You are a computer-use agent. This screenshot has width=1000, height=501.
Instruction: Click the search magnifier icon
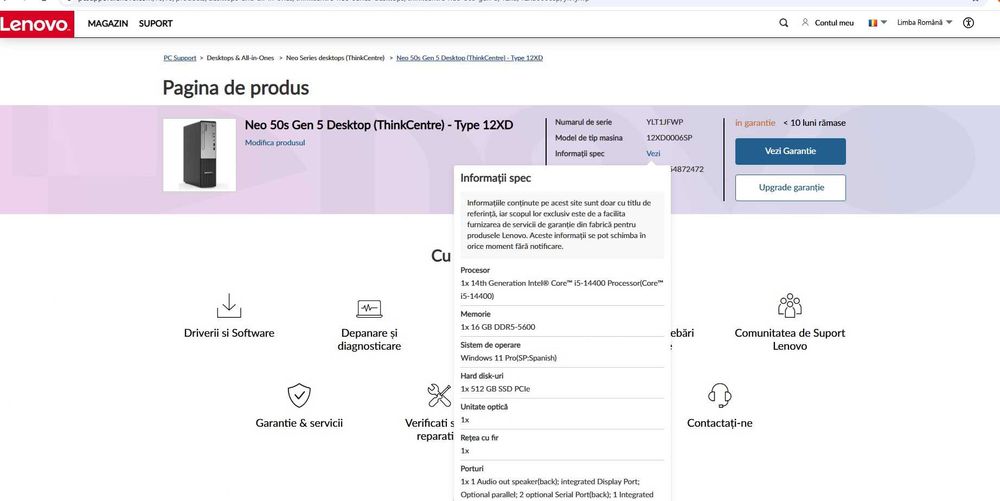[784, 23]
